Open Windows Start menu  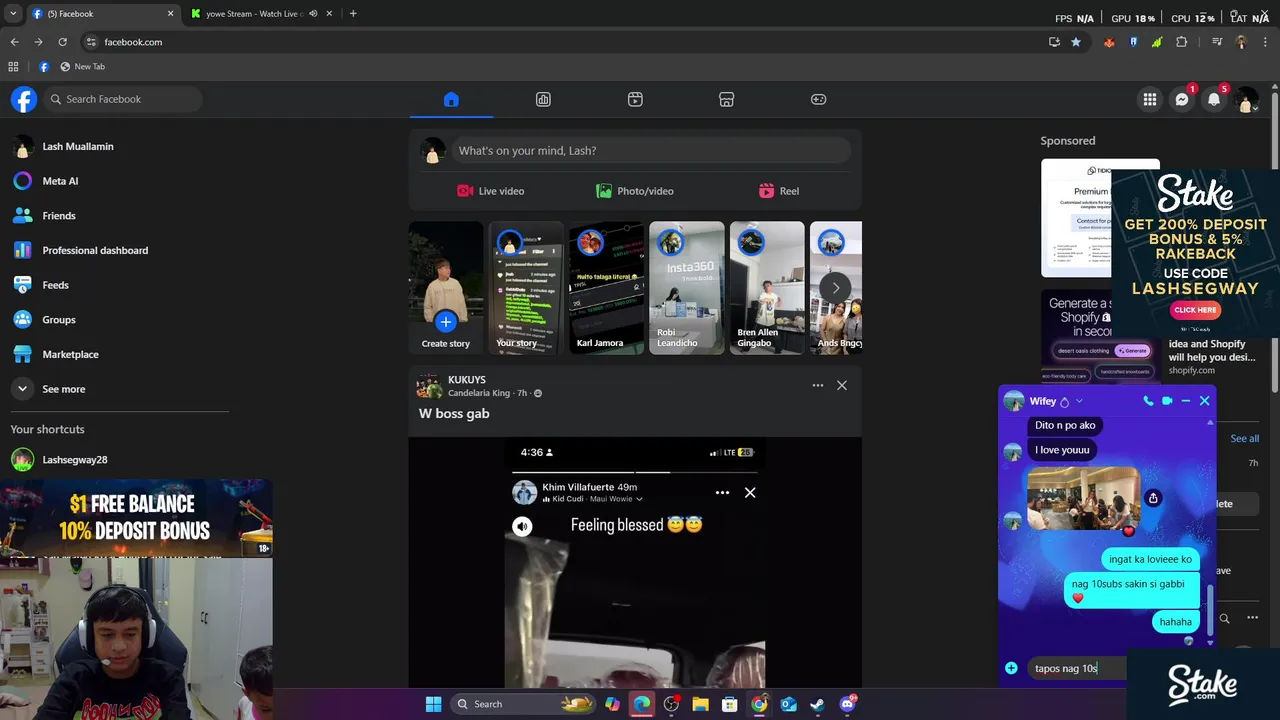(x=433, y=704)
